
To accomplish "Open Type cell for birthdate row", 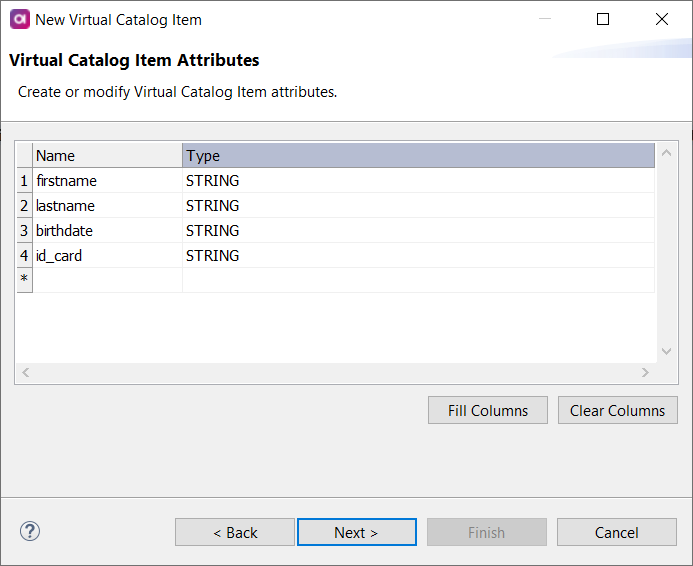I will (x=418, y=231).
